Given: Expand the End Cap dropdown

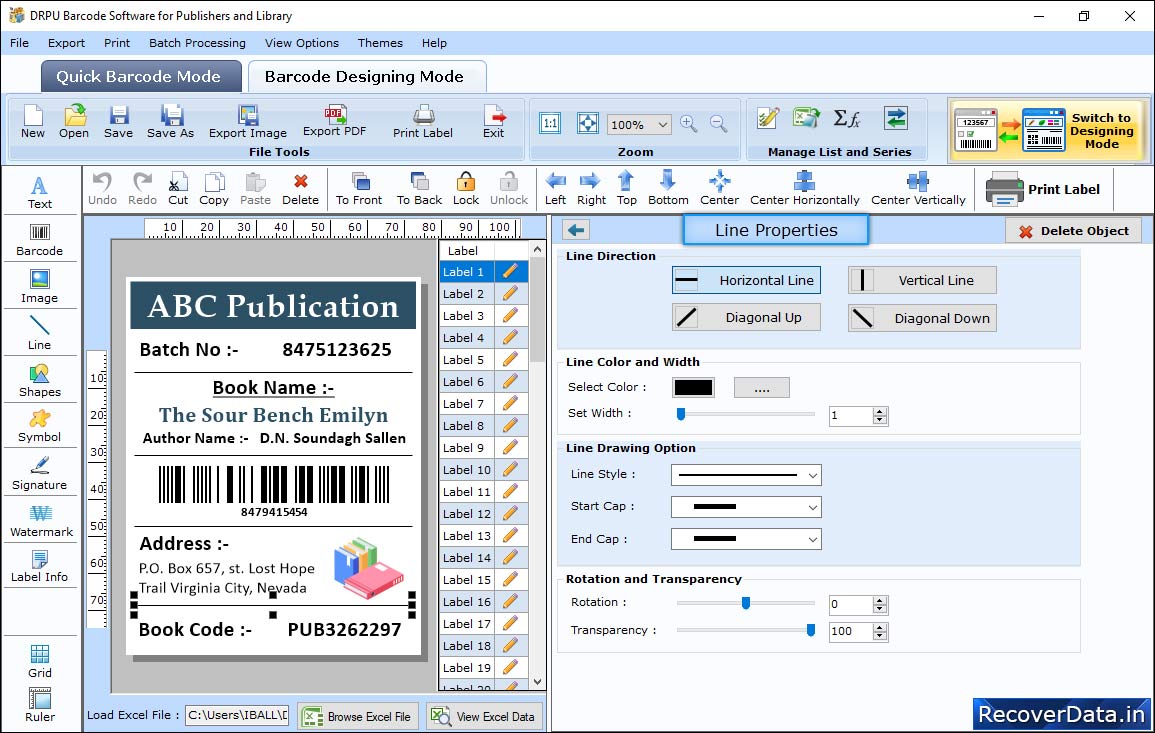Looking at the screenshot, I should (746, 539).
